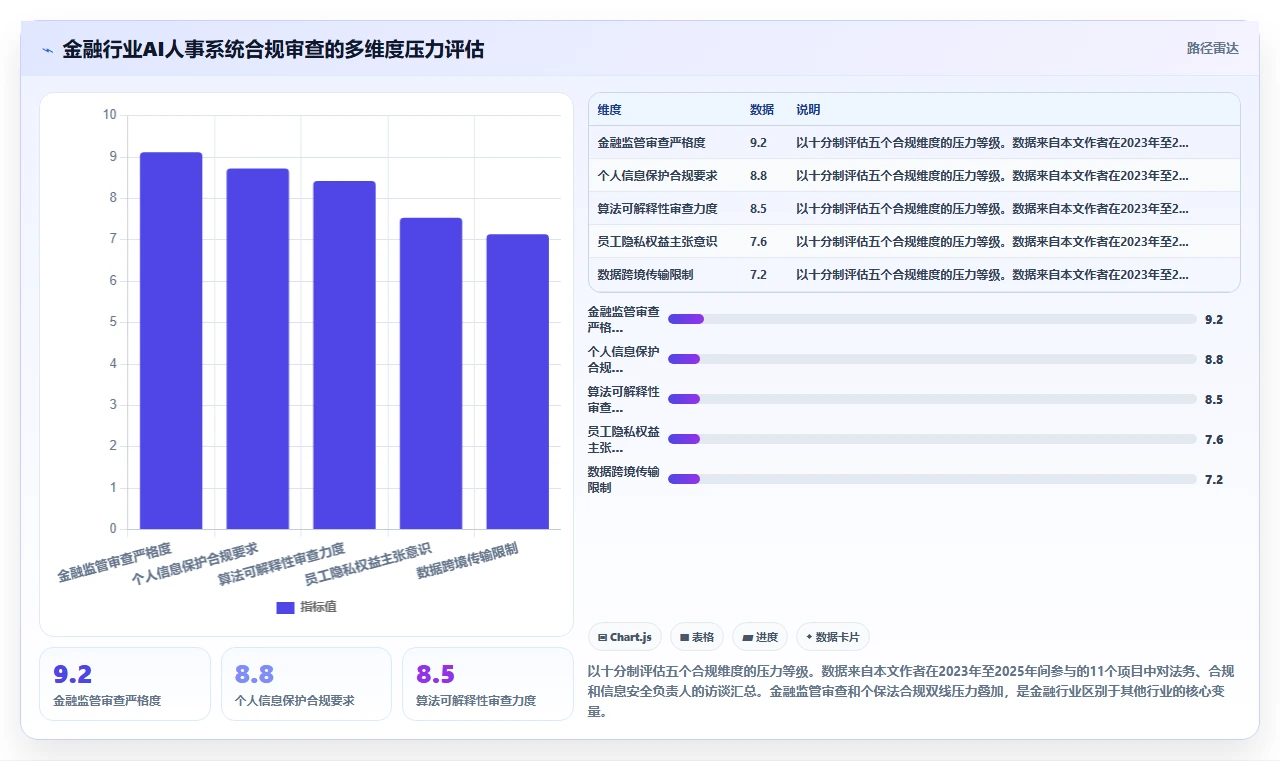
Task: Click the 8.8 value in the table
Action: click(758, 176)
